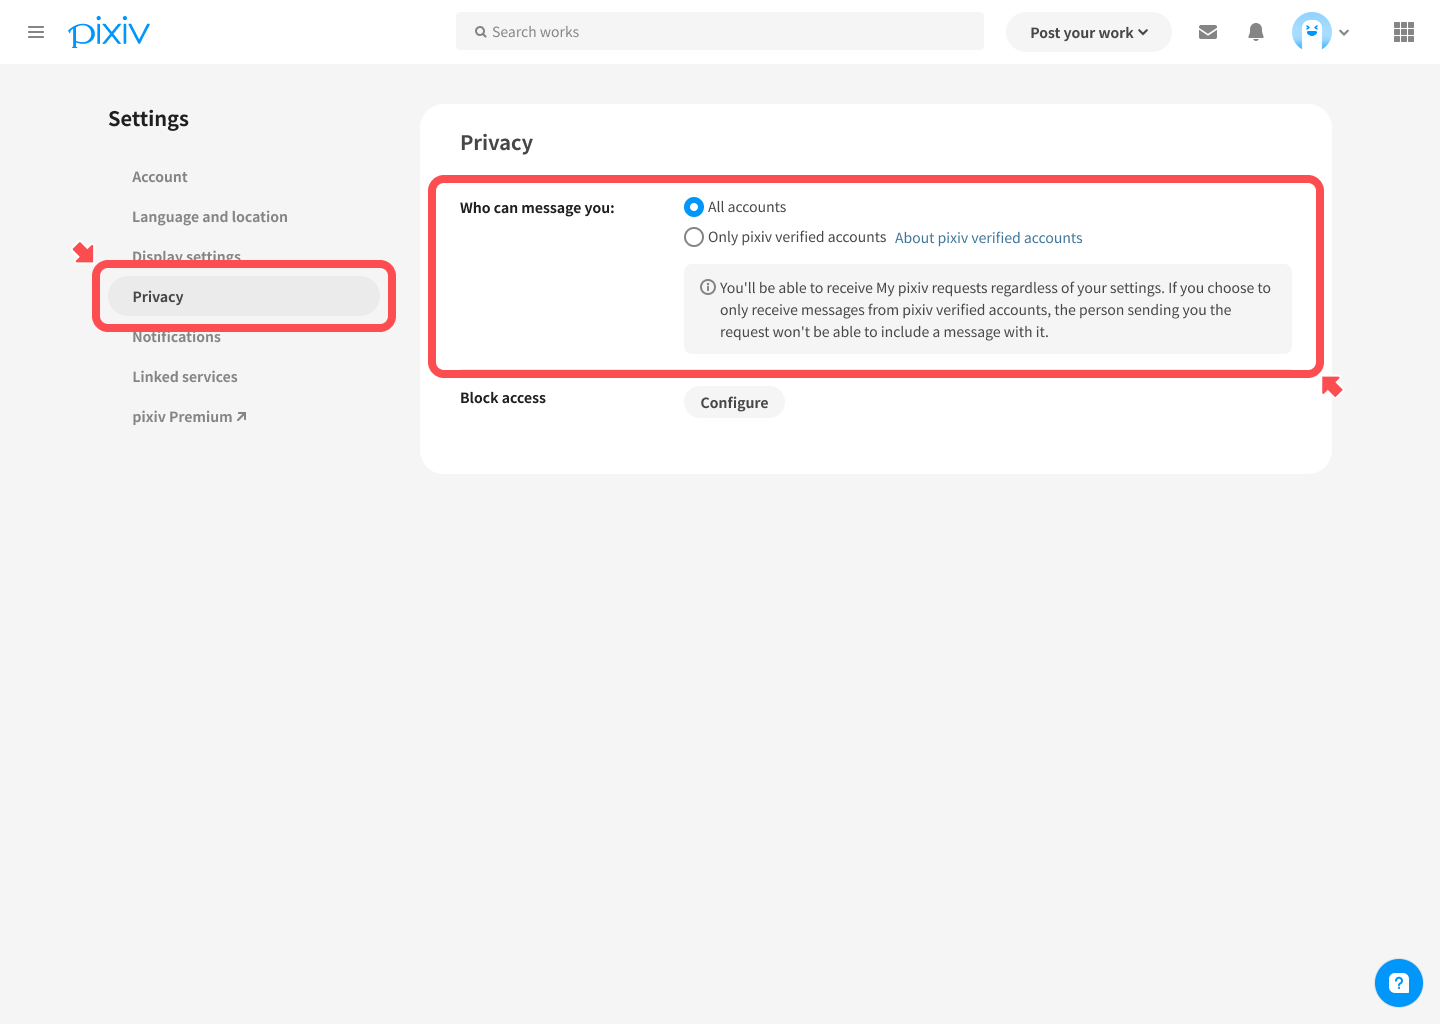Open notifications bell icon
Viewport: 1440px width, 1024px height.
click(x=1256, y=32)
